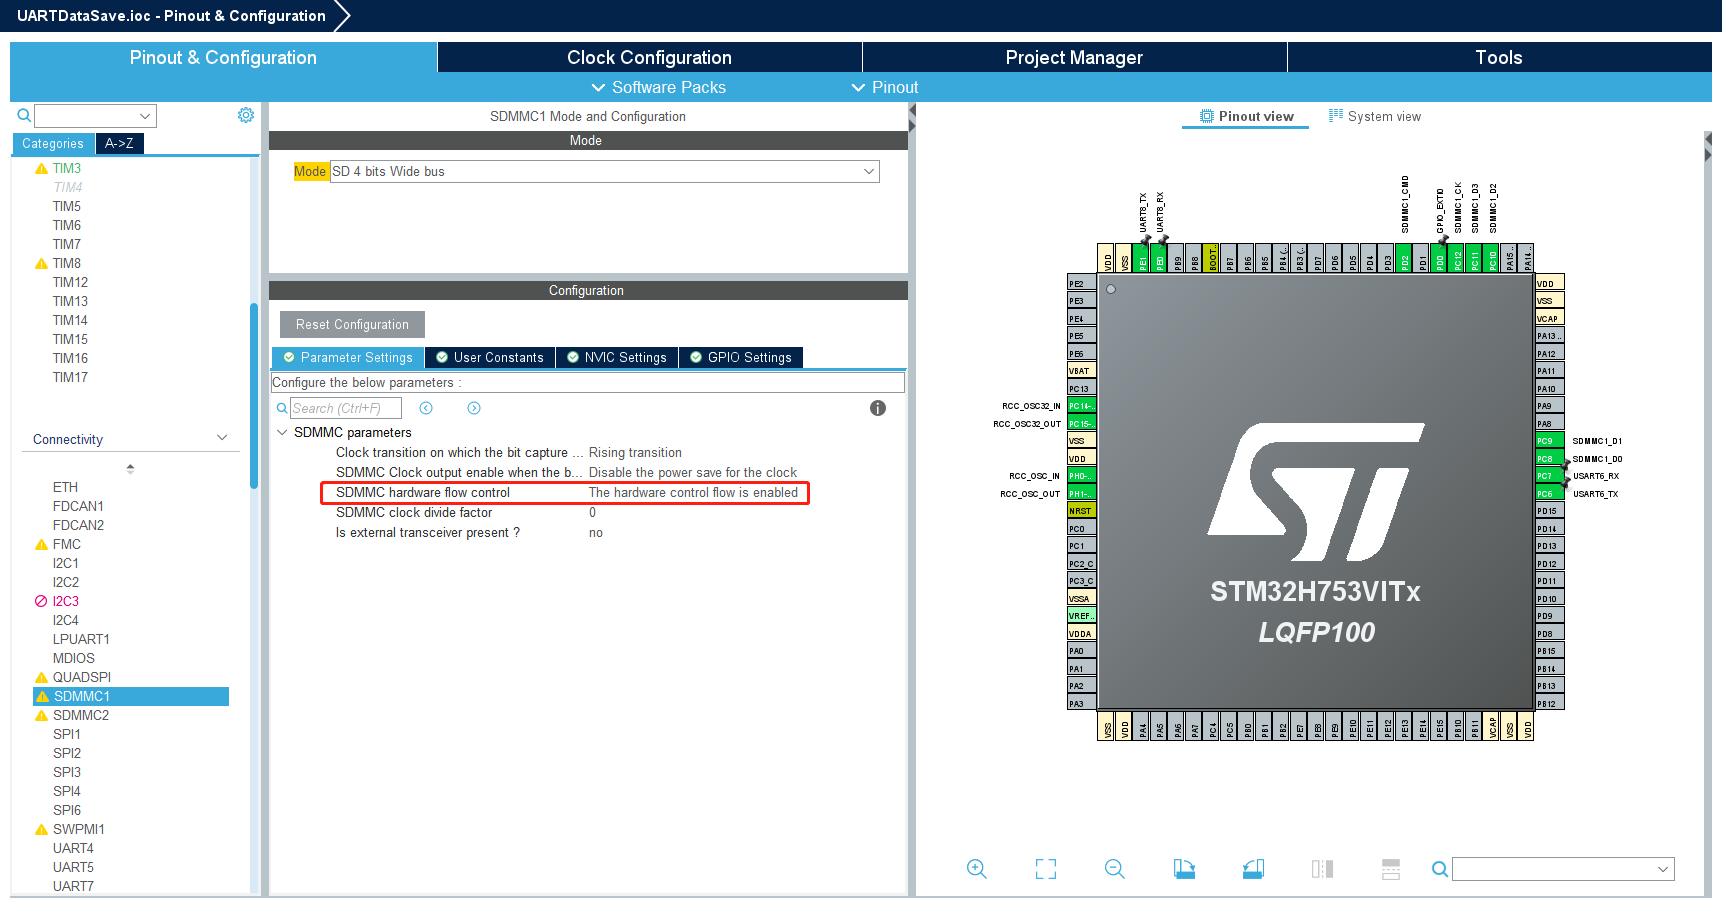Select the Categories tab

53,144
